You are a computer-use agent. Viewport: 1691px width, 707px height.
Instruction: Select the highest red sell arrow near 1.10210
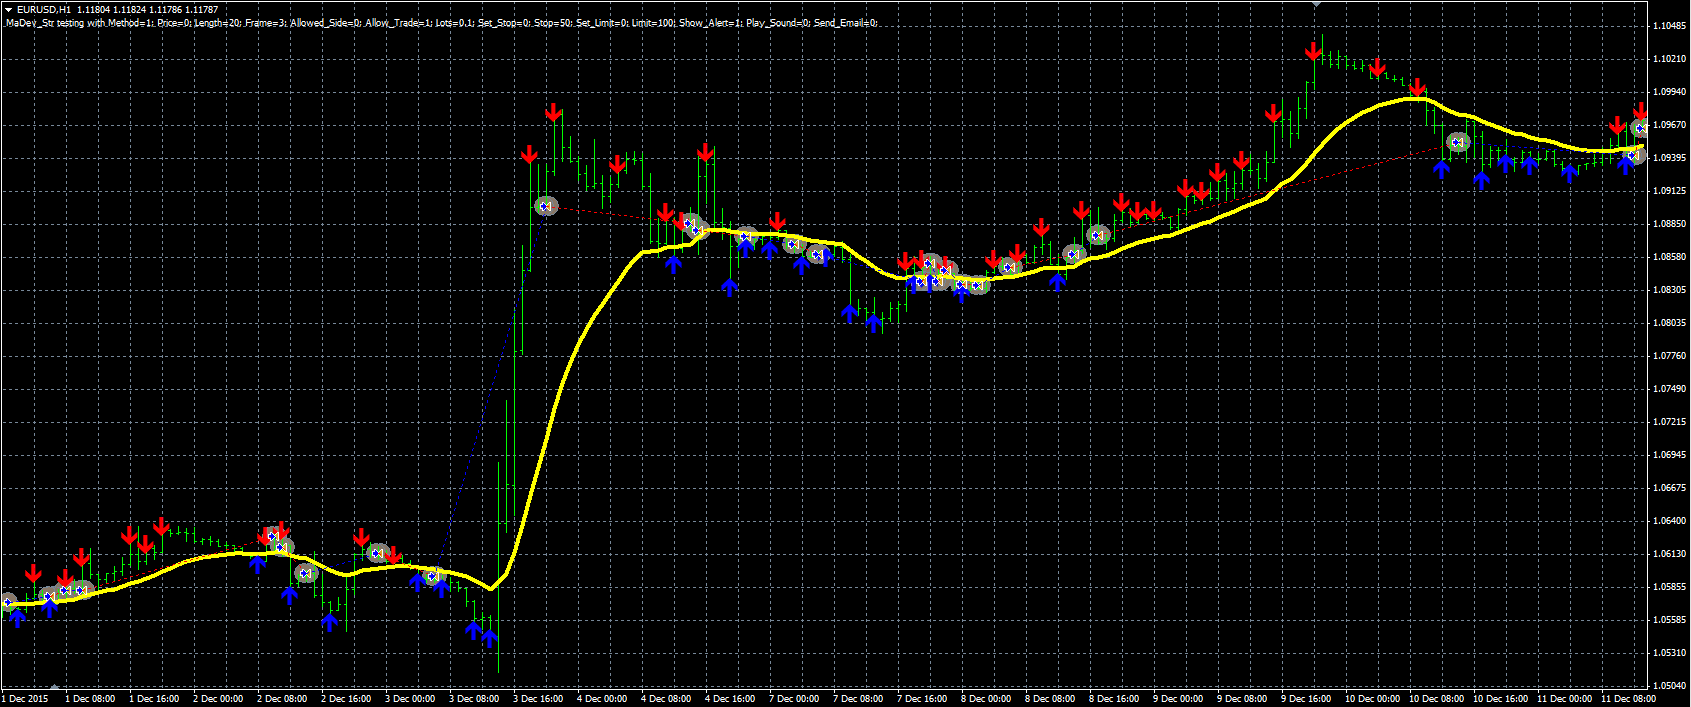click(x=1313, y=51)
